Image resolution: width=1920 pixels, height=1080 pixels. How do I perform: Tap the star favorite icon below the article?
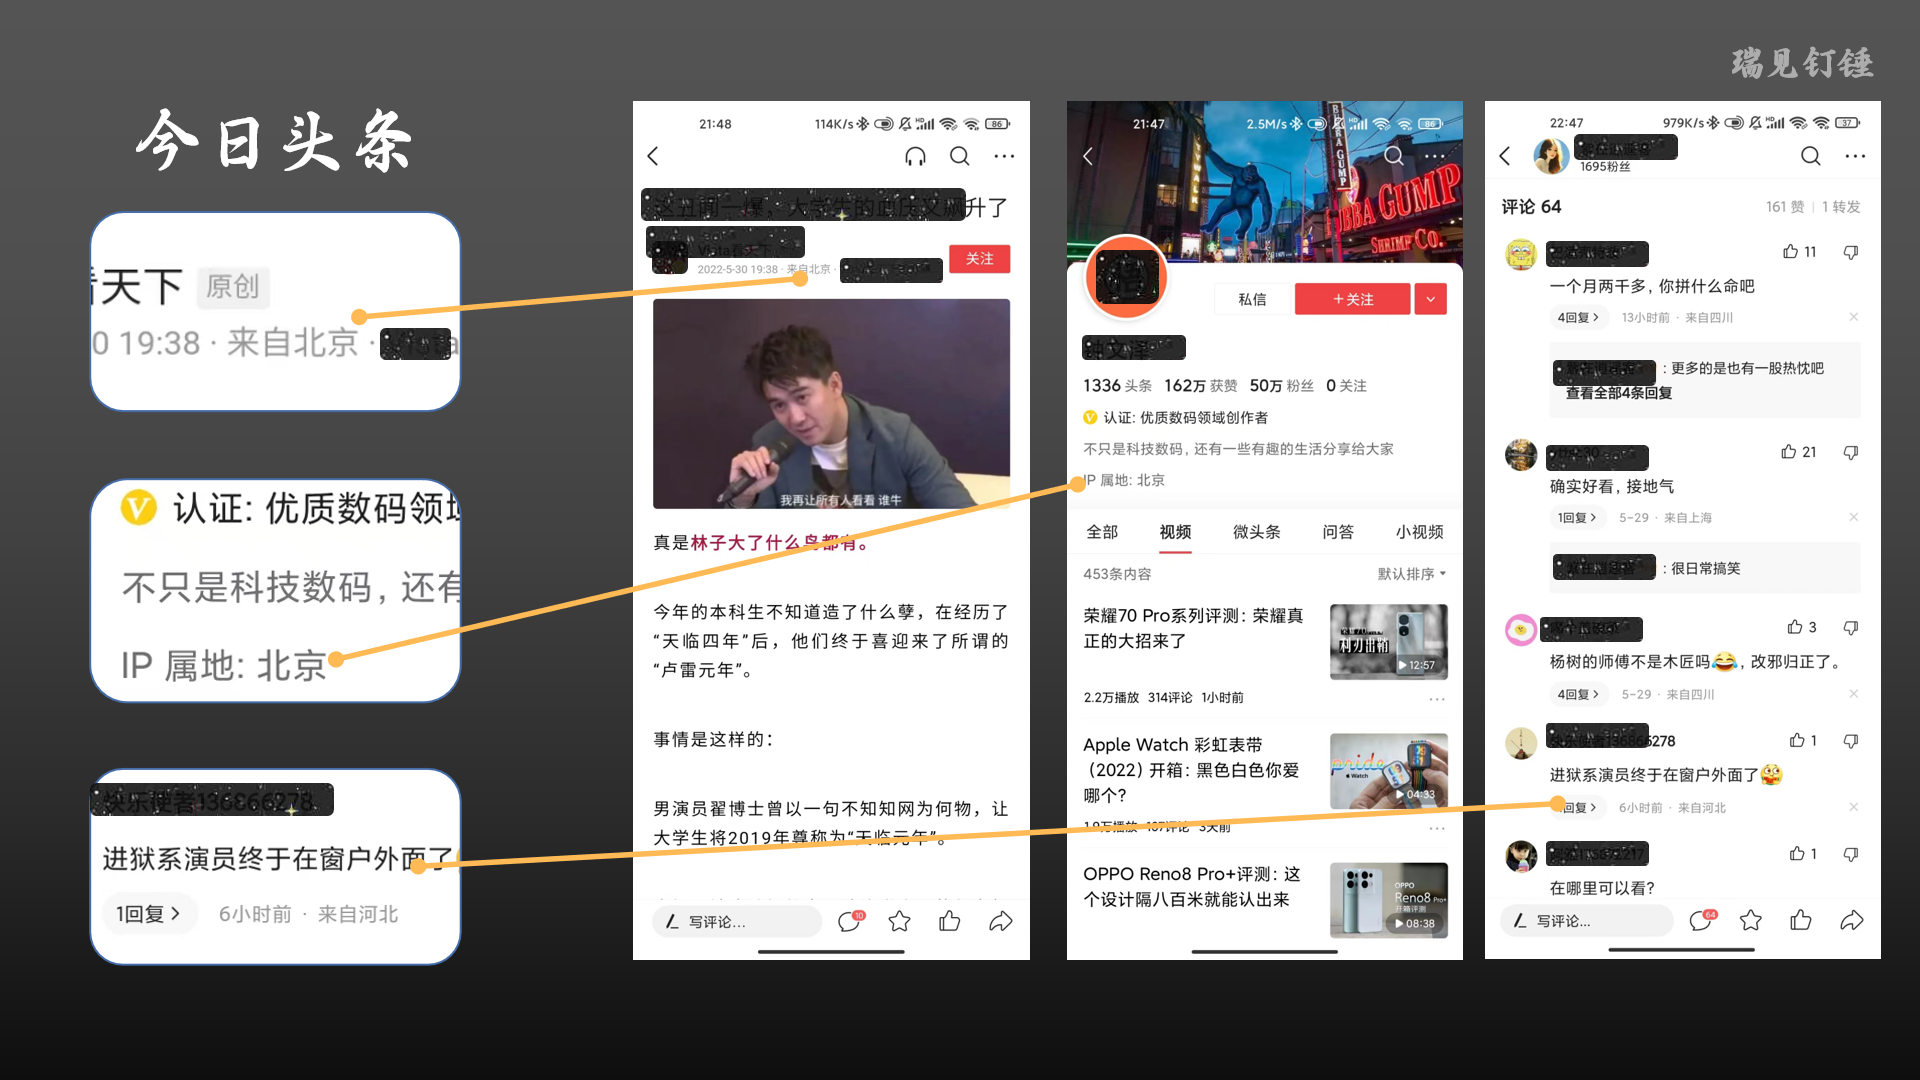[899, 921]
